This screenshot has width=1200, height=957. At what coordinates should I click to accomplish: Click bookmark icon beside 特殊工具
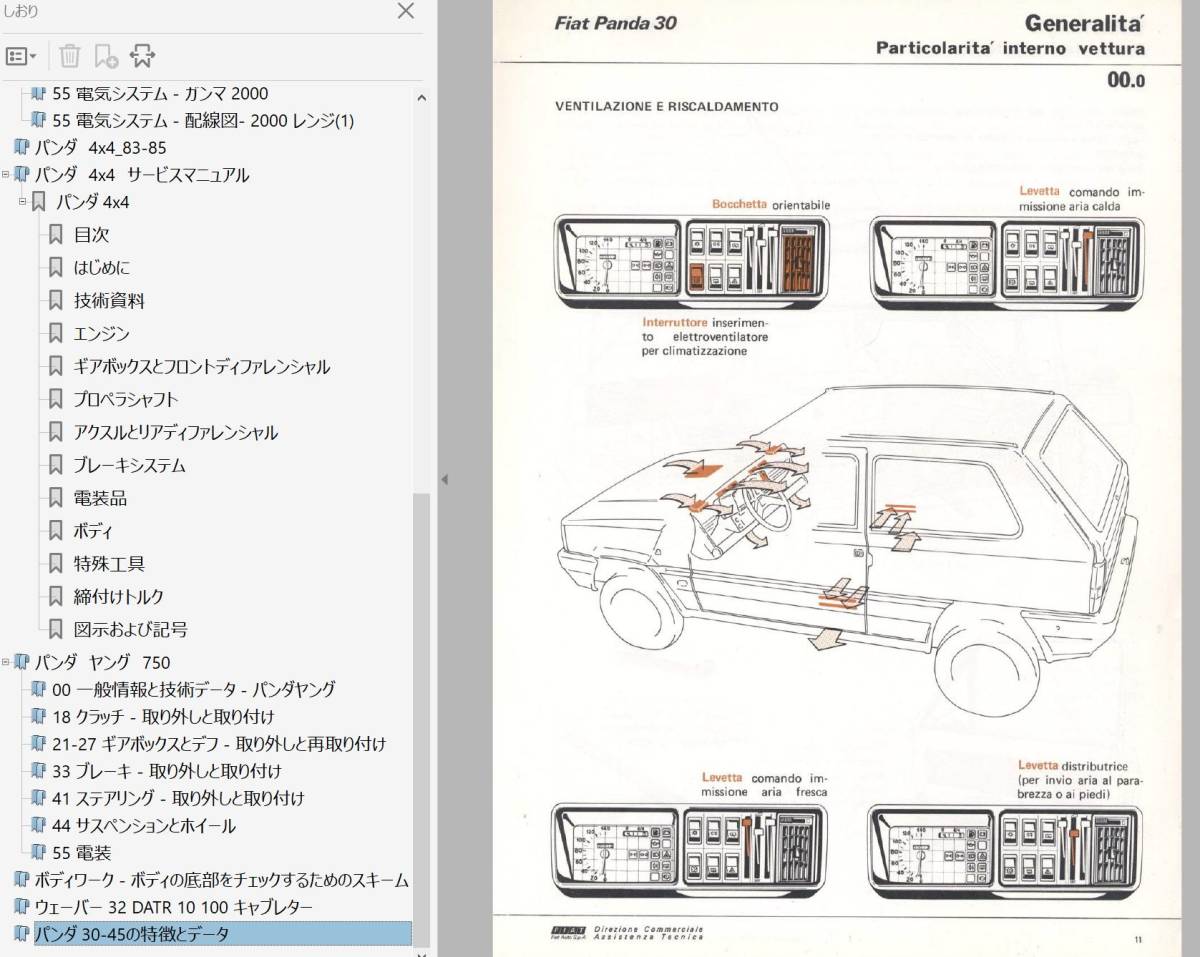pos(56,565)
